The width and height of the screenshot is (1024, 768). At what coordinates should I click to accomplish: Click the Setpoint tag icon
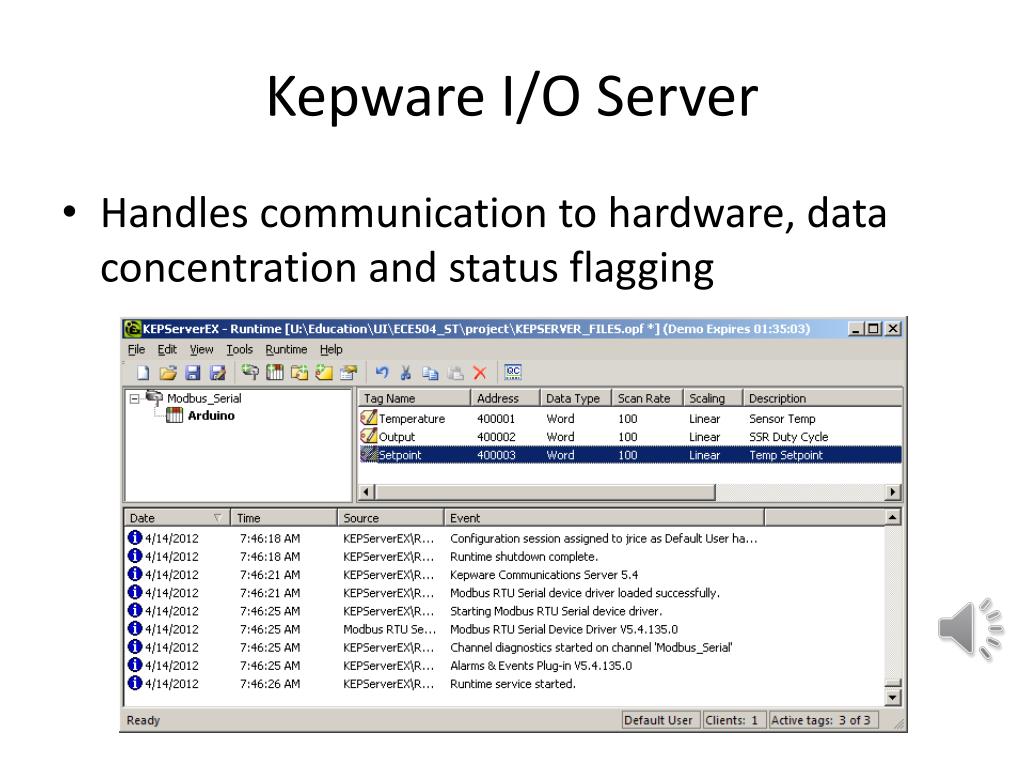[369, 454]
